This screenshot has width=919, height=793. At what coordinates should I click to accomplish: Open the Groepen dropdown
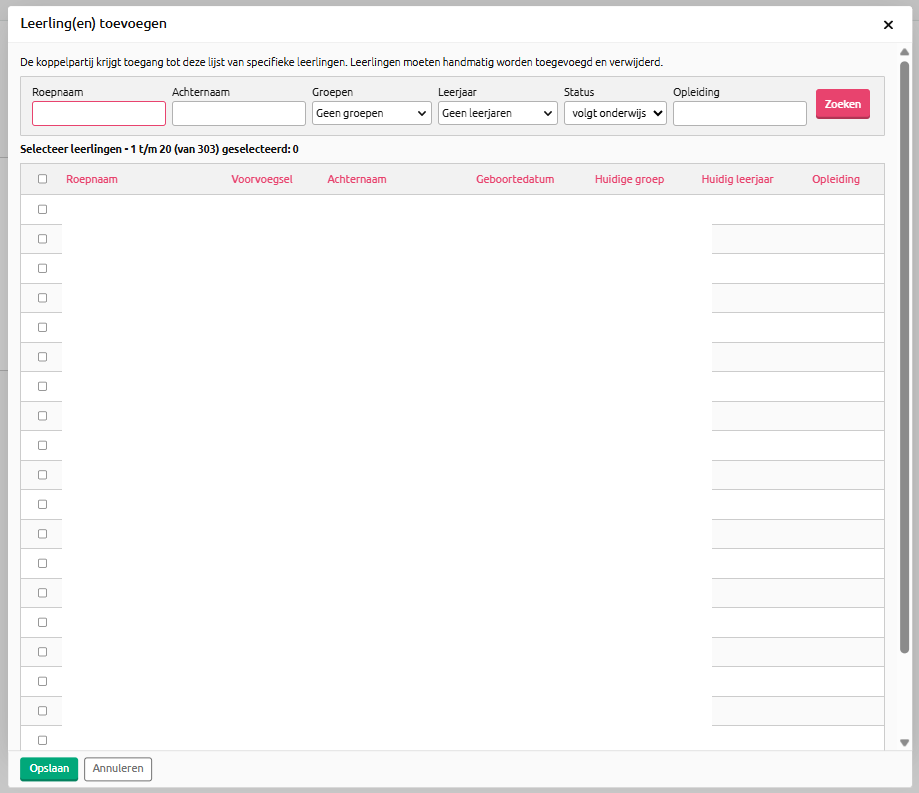[x=372, y=114]
